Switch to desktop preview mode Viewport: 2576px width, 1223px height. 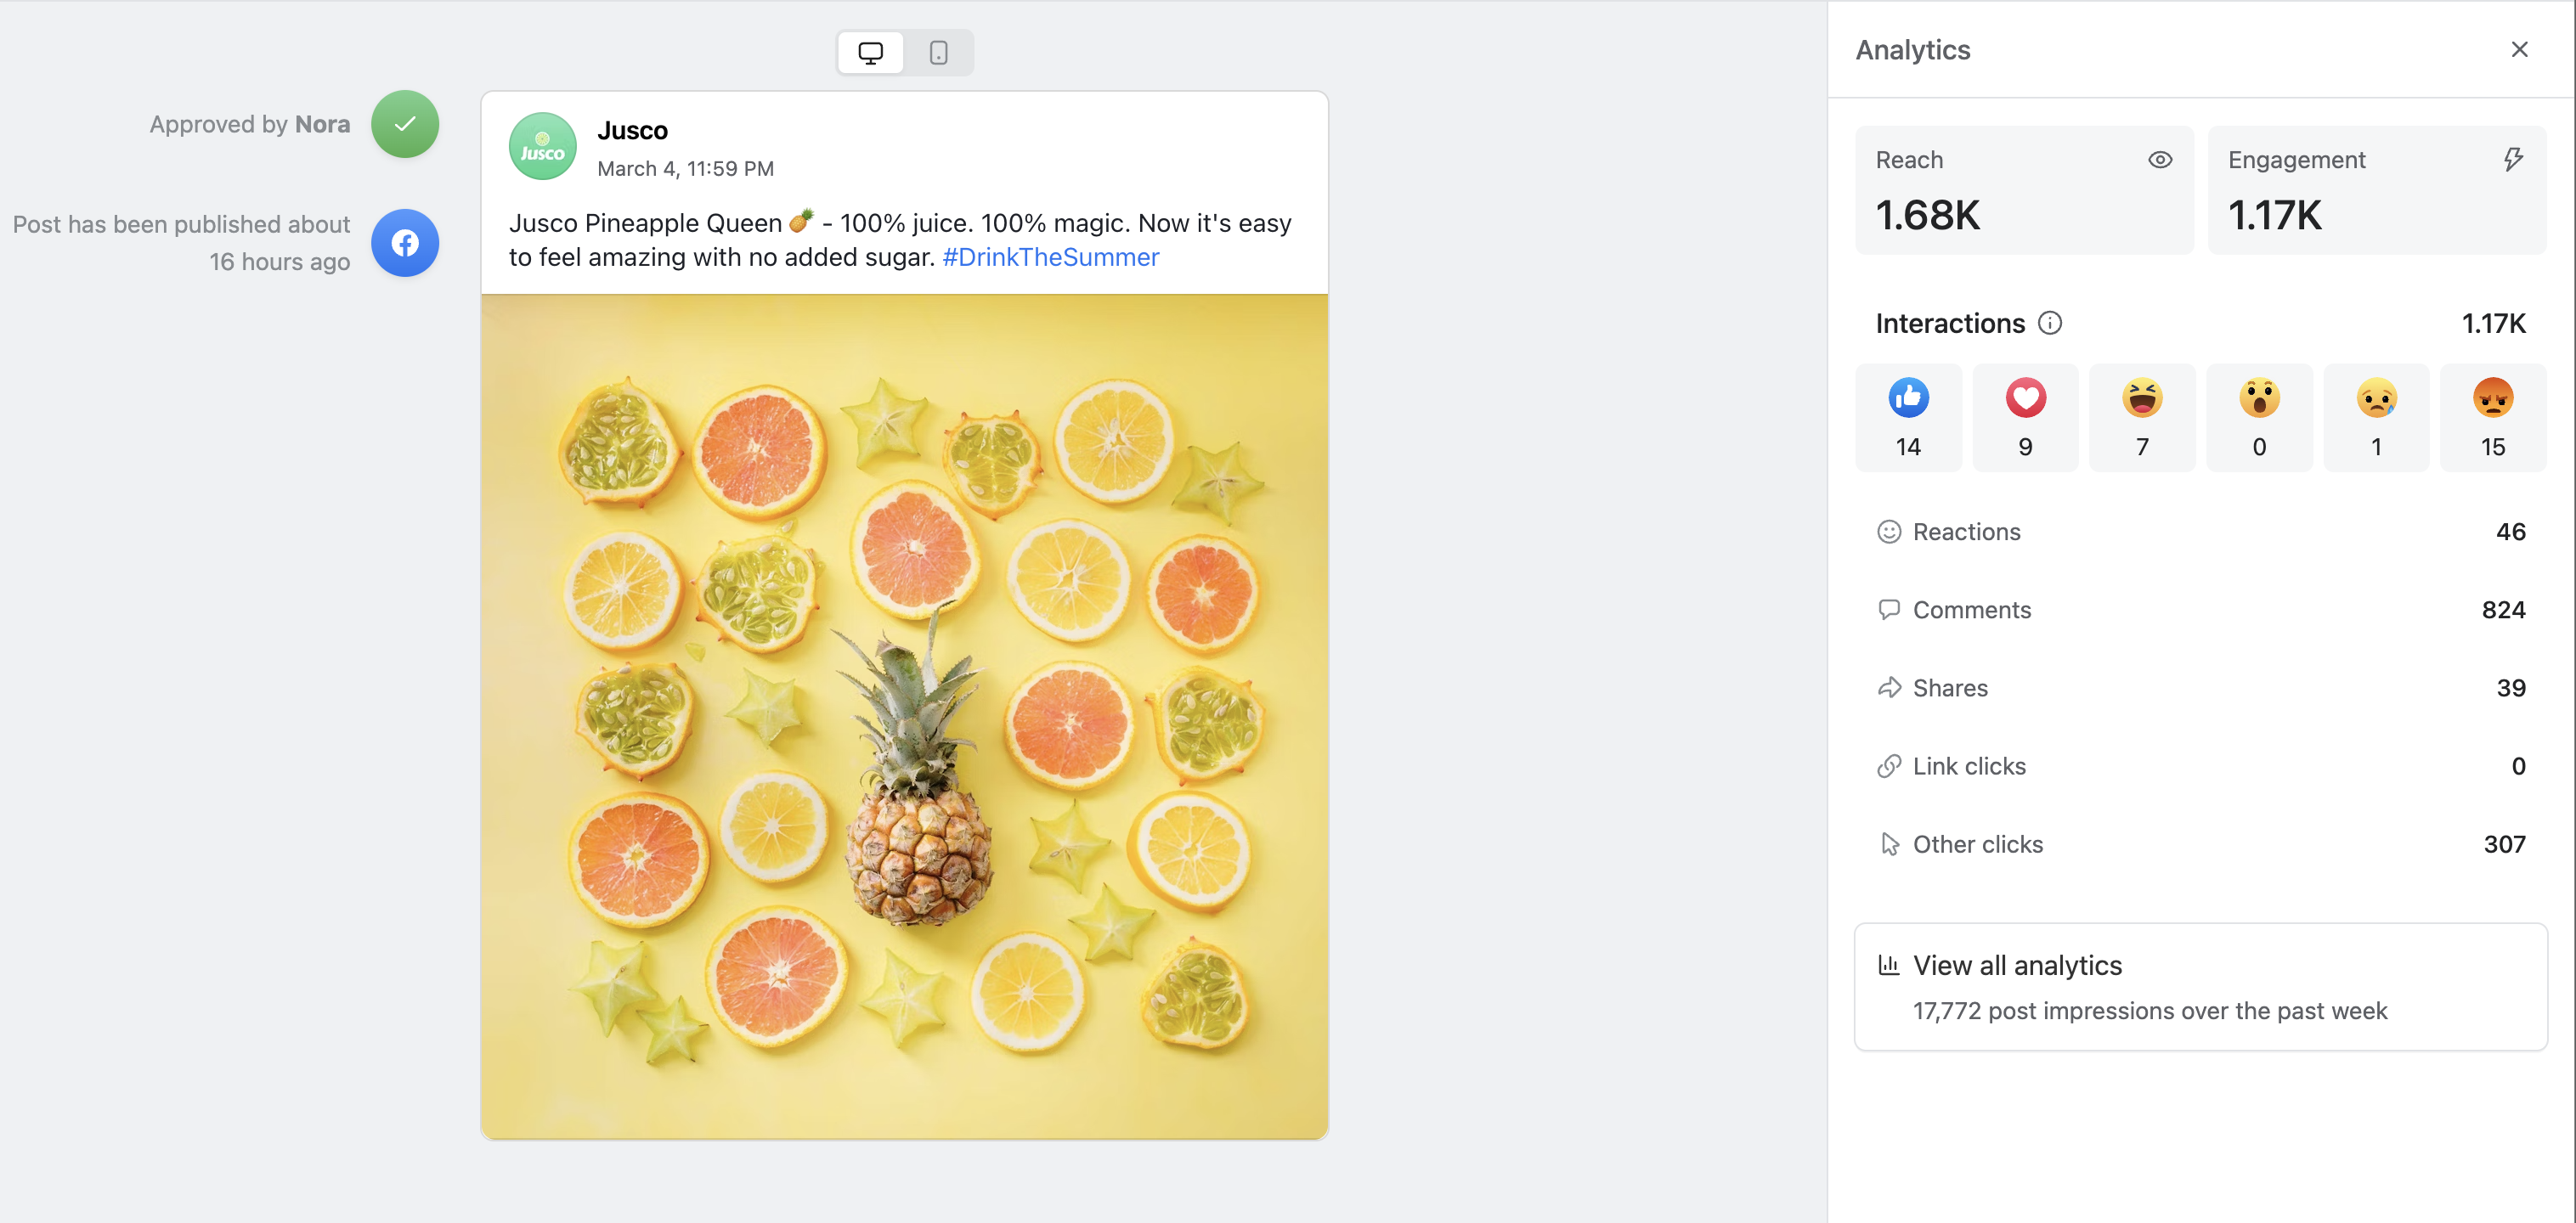point(871,53)
